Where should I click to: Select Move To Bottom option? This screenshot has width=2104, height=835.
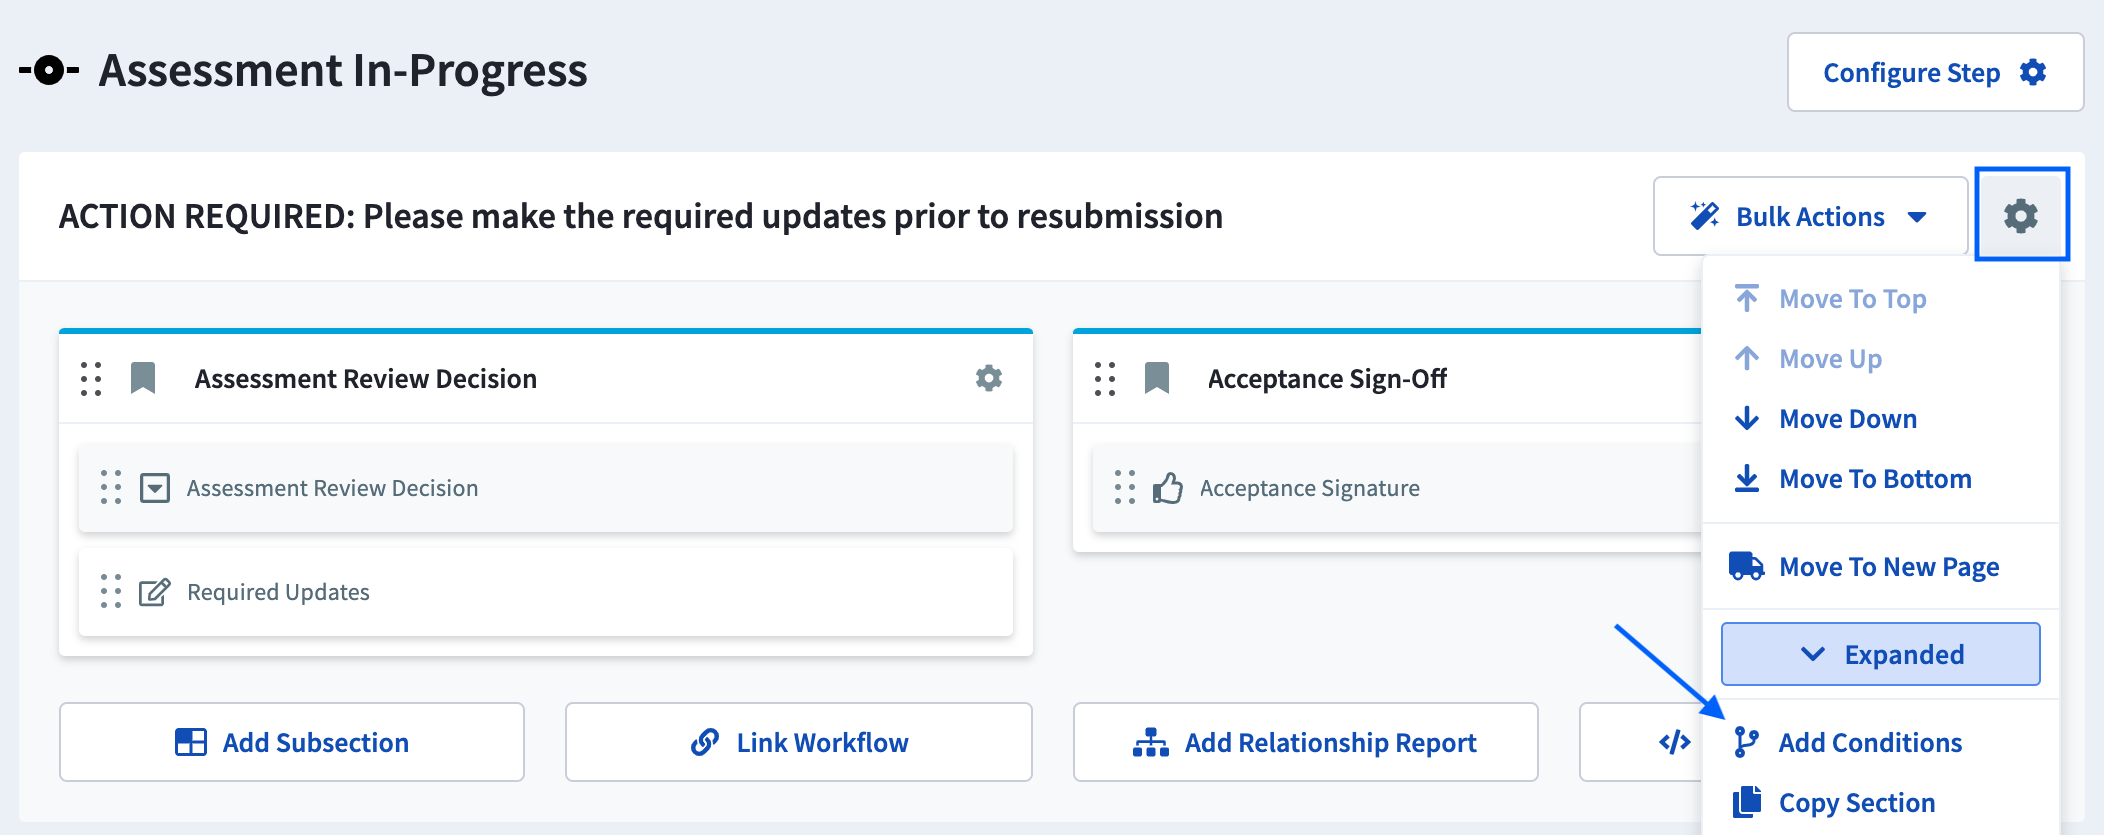1853,479
